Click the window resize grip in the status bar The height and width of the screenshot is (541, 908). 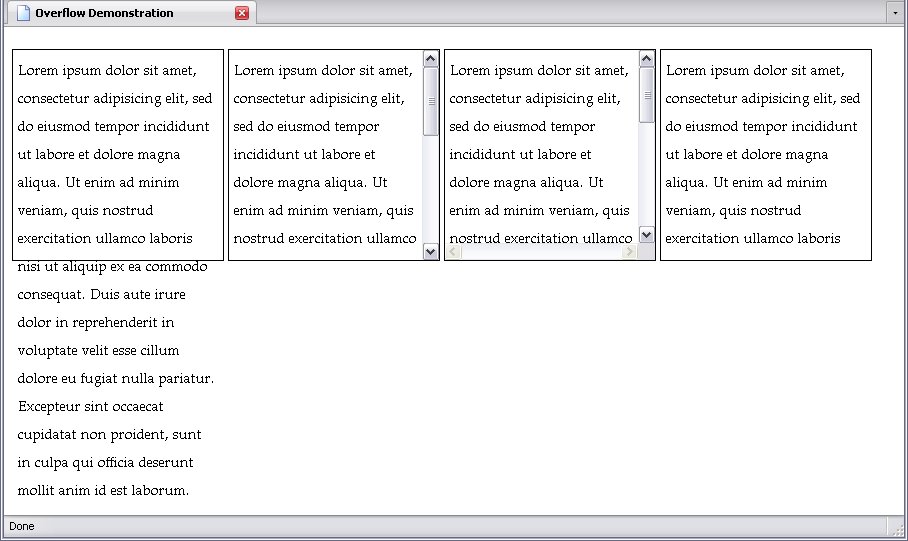pyautogui.click(x=898, y=530)
